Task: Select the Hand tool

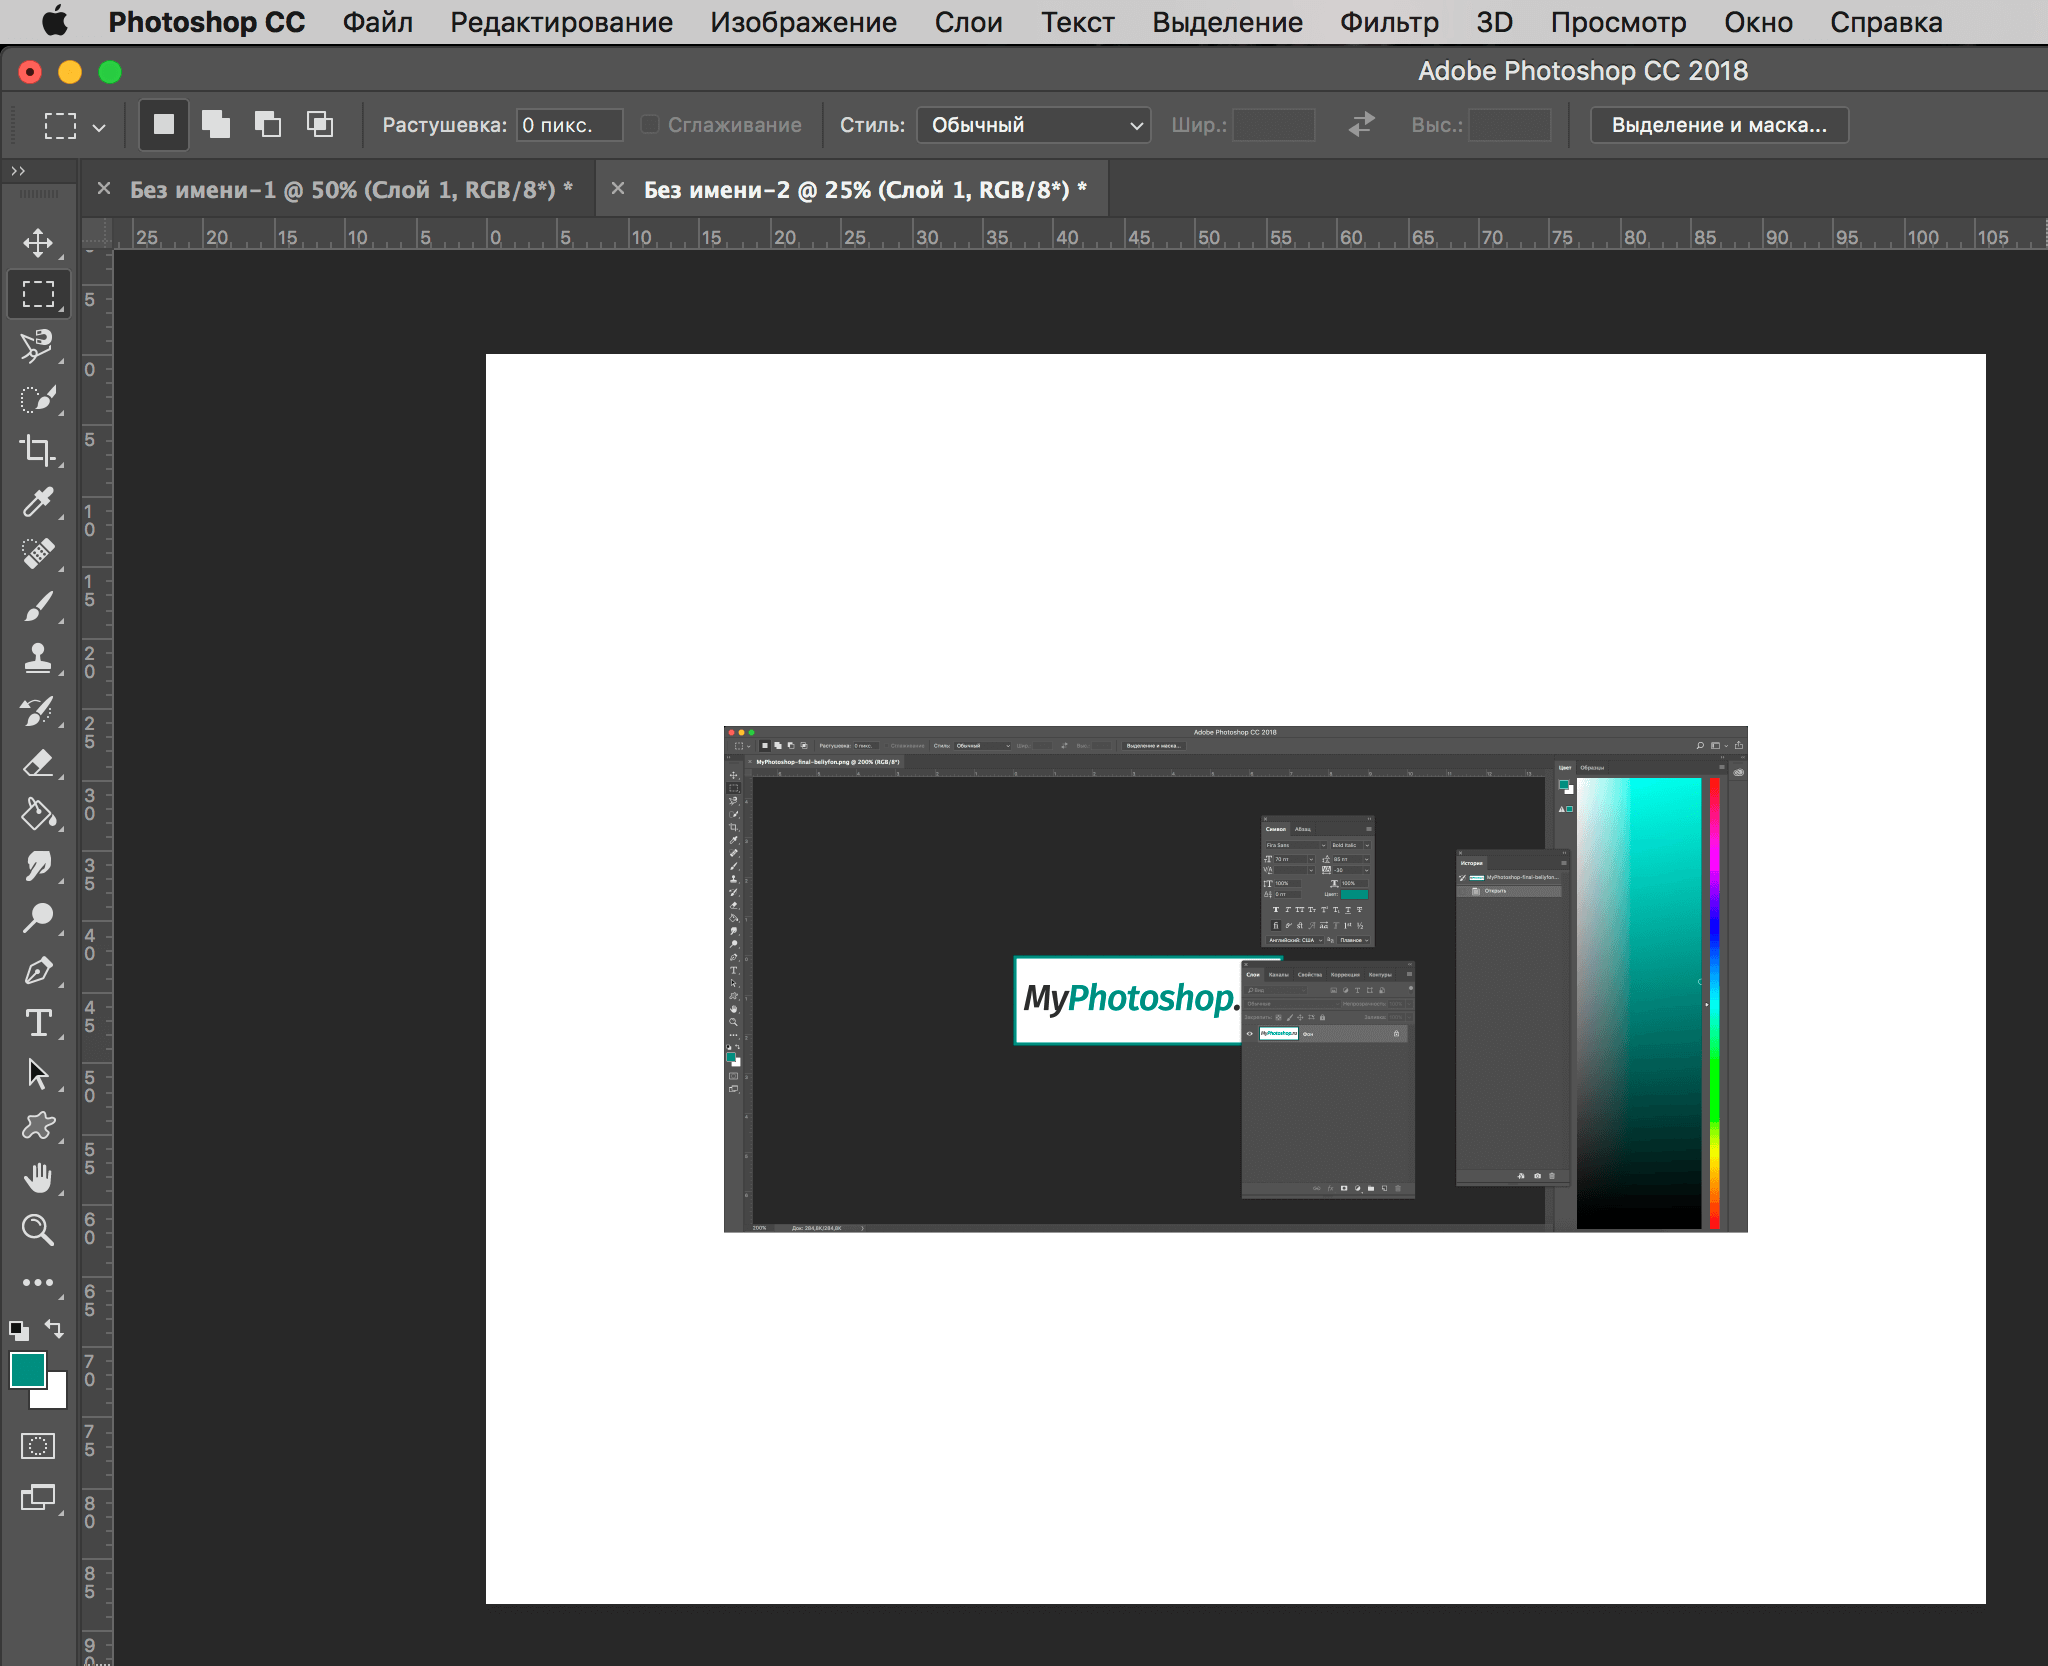Action: point(38,1178)
